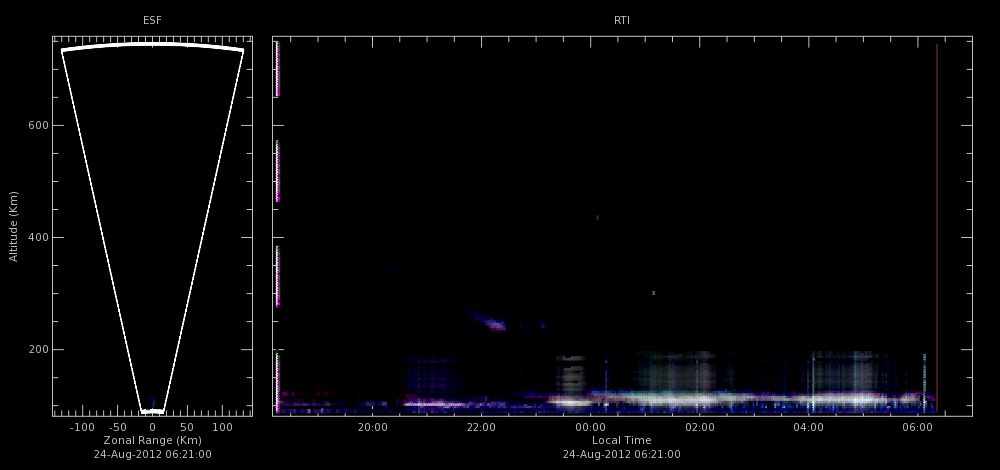Click the 100 zonal range tick label

[x=222, y=427]
